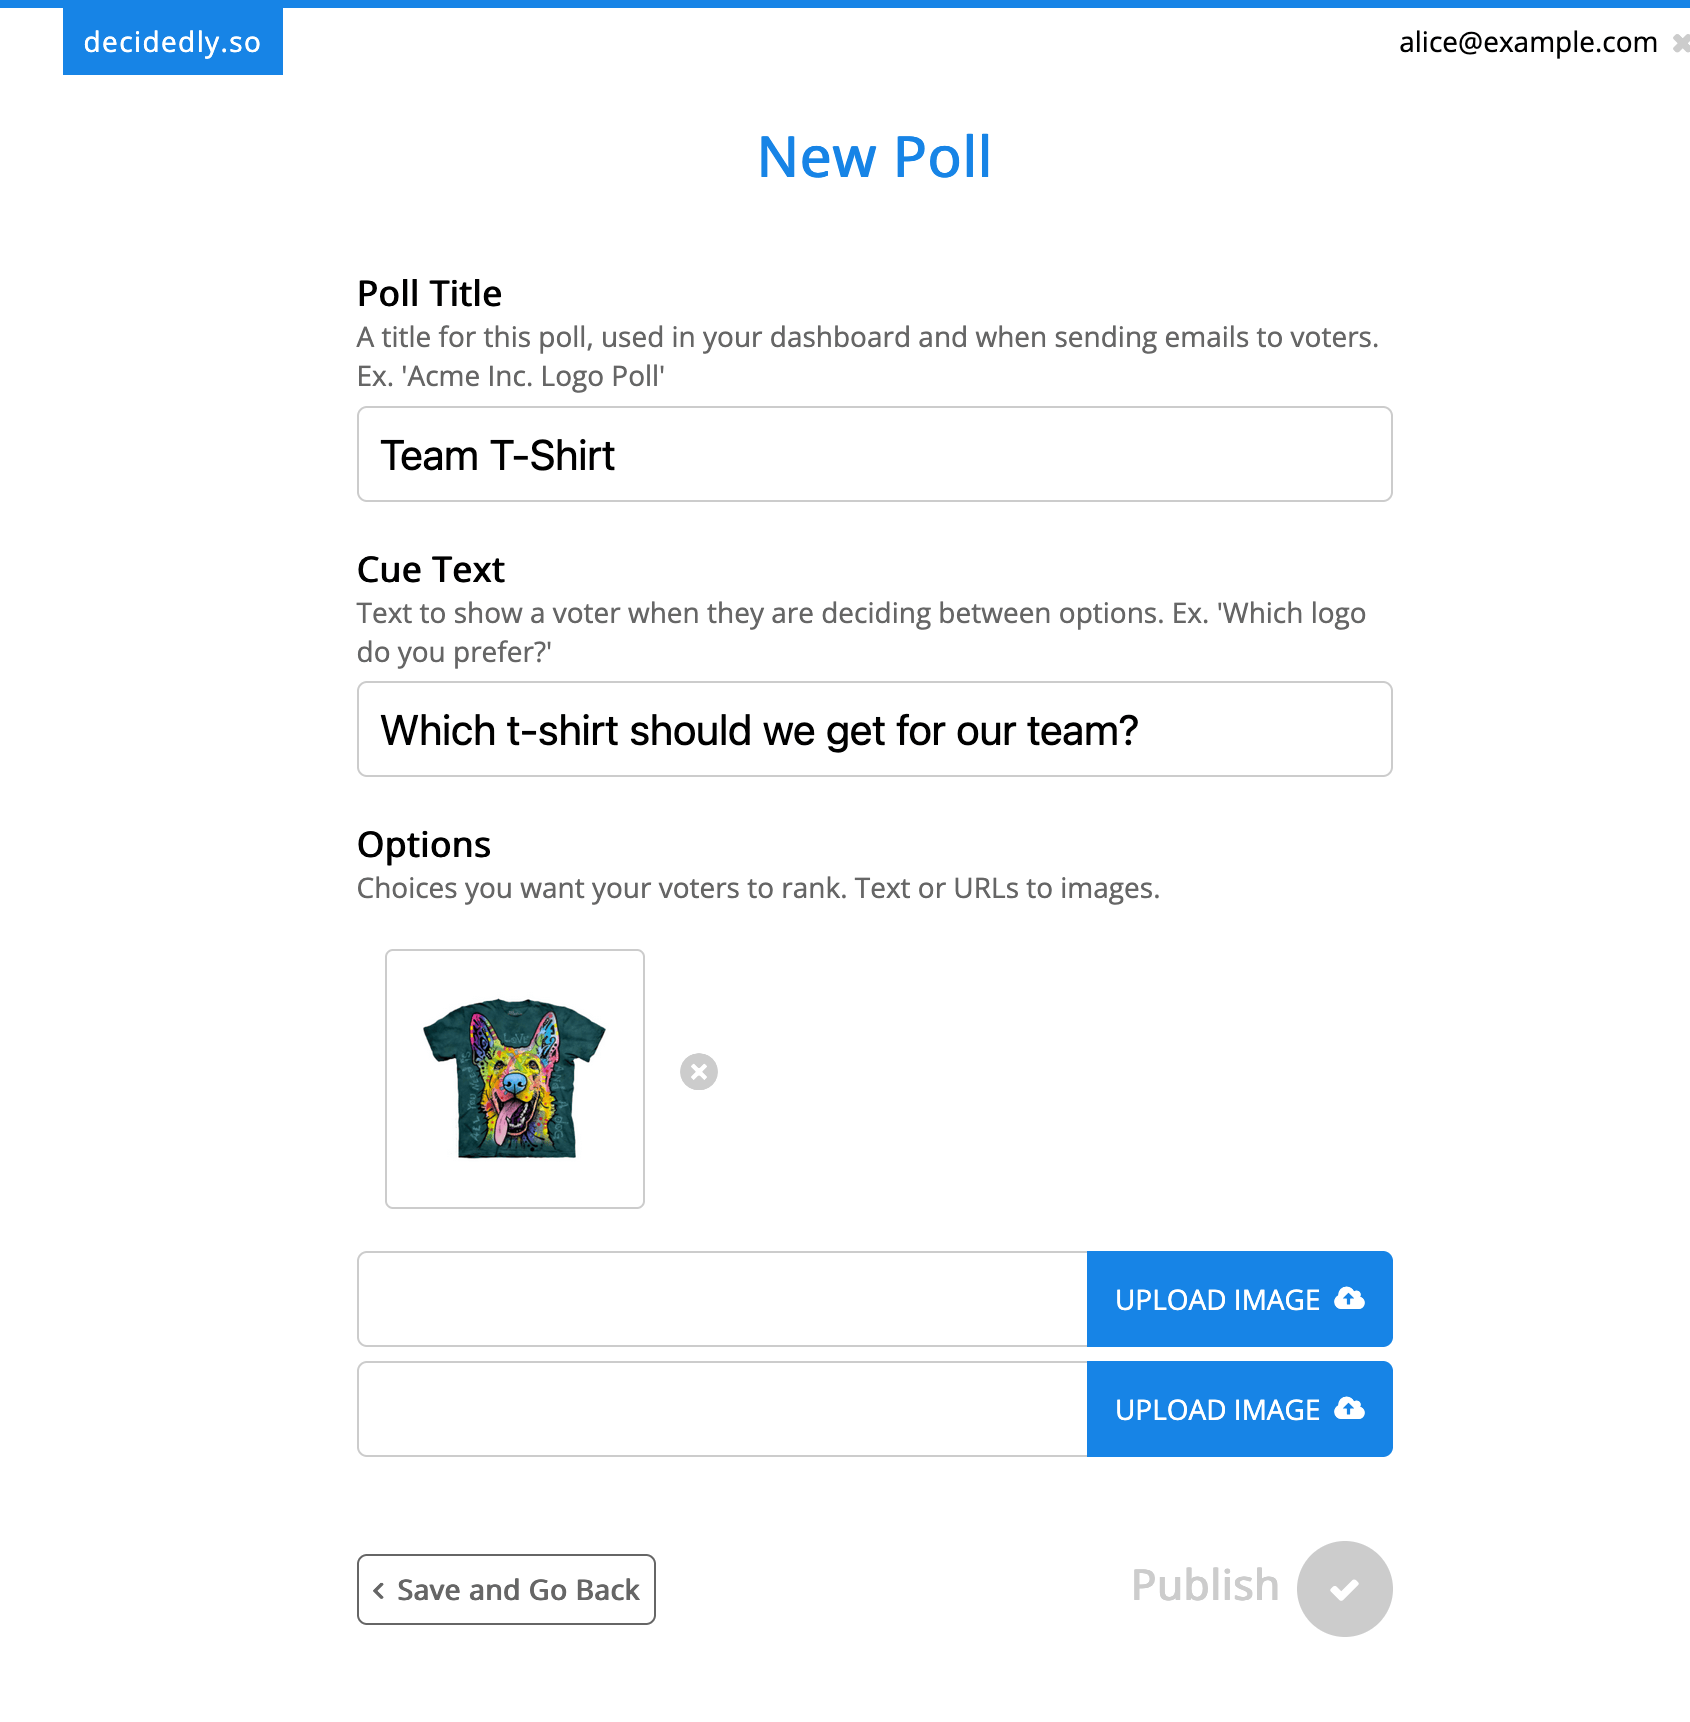Click the cloud icon in second upload button
The width and height of the screenshot is (1690, 1722).
1349,1408
